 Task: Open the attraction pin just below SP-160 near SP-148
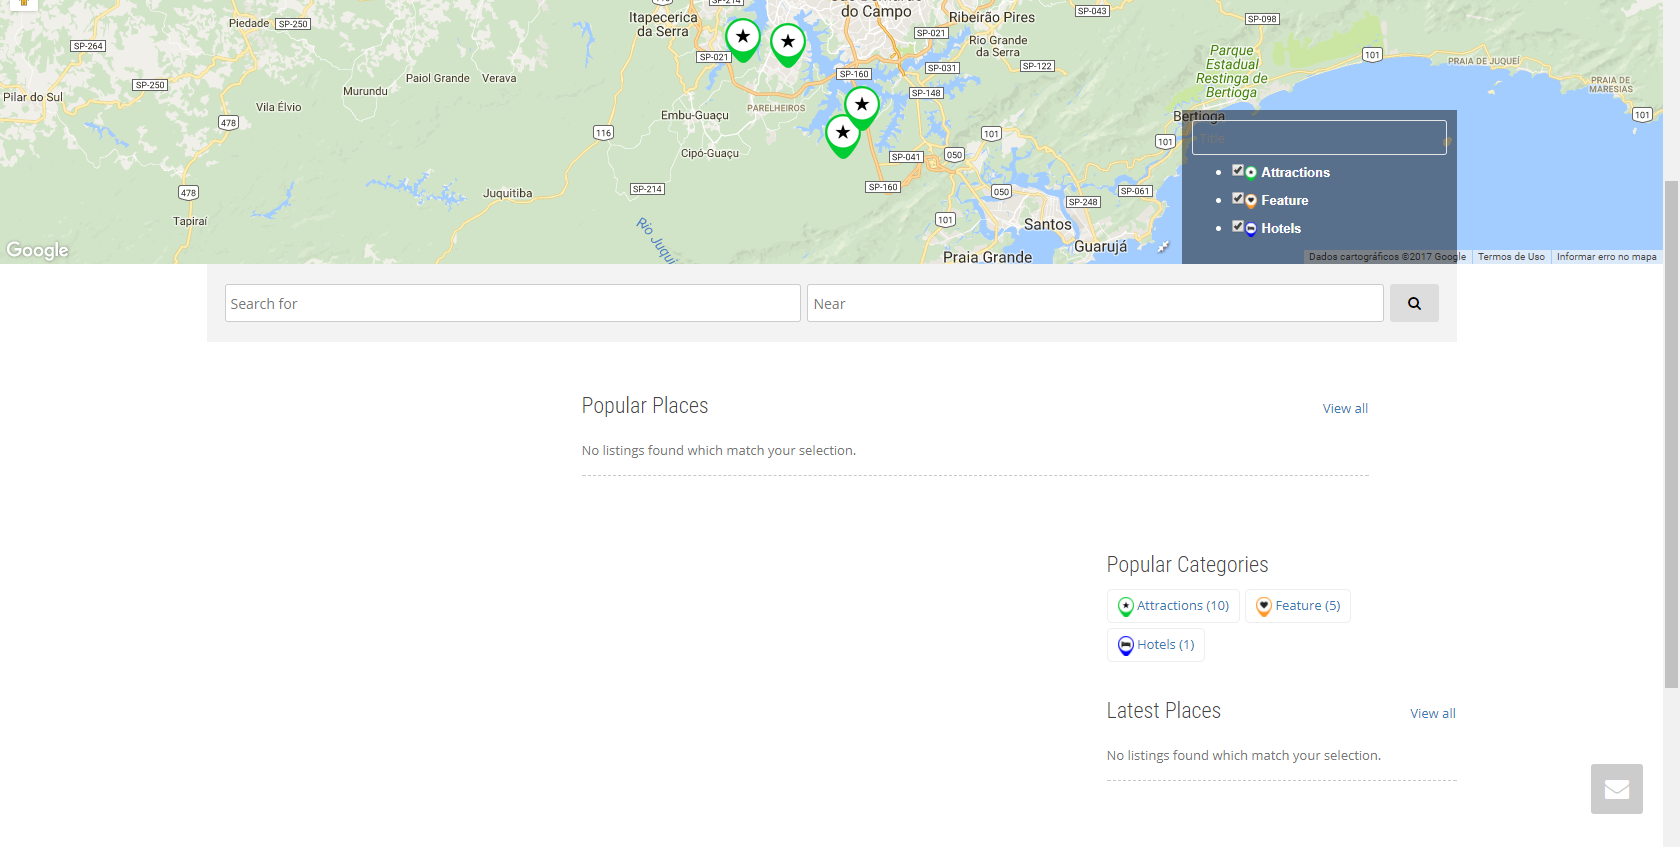[862, 108]
